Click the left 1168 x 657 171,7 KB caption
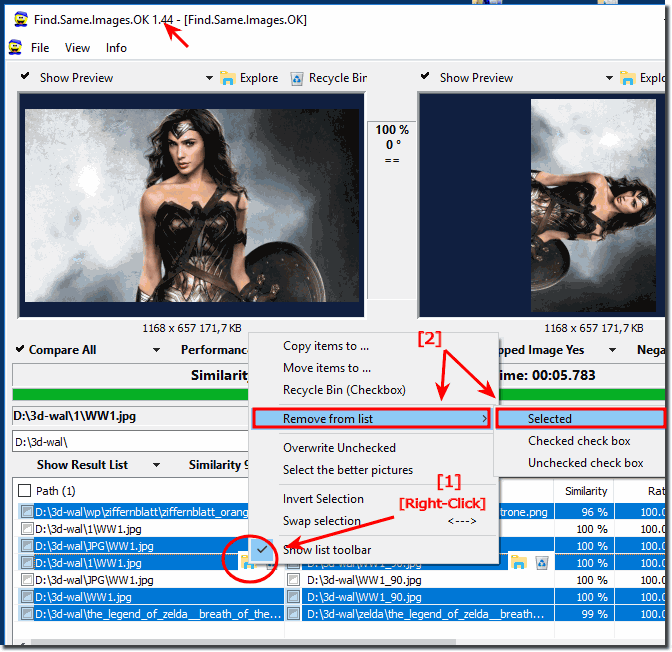The image size is (672, 652). (x=192, y=328)
